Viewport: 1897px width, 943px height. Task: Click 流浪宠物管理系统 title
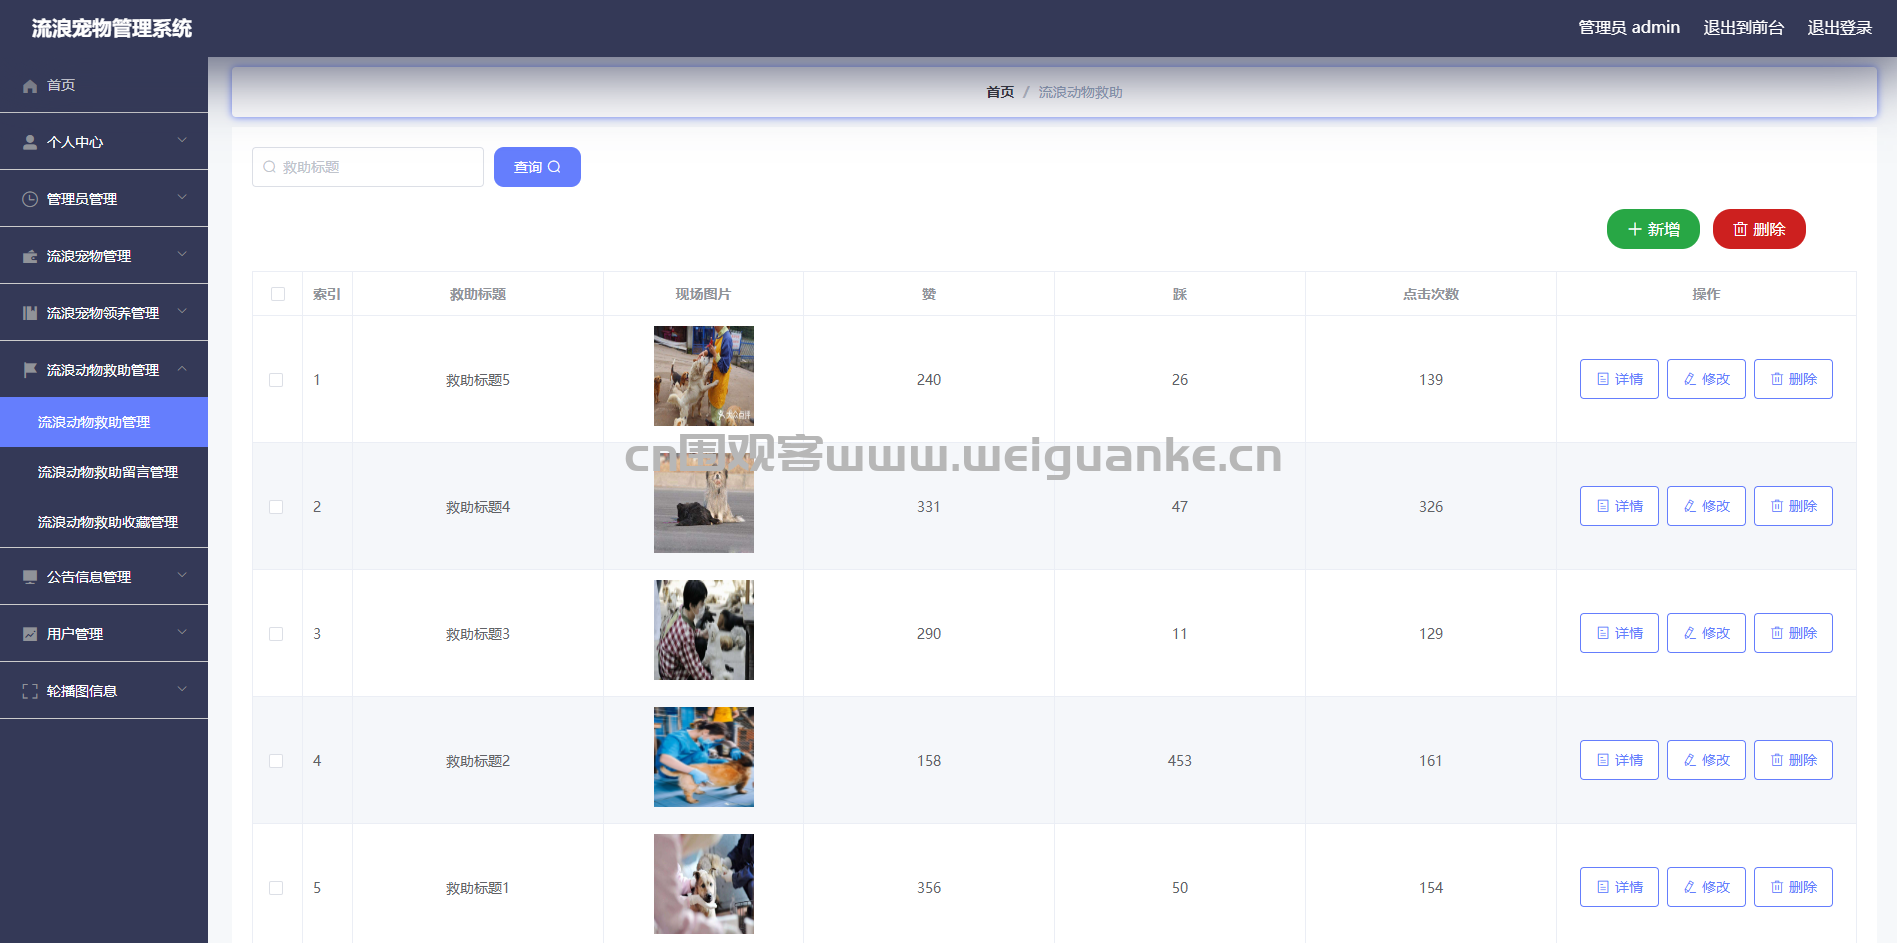click(112, 28)
